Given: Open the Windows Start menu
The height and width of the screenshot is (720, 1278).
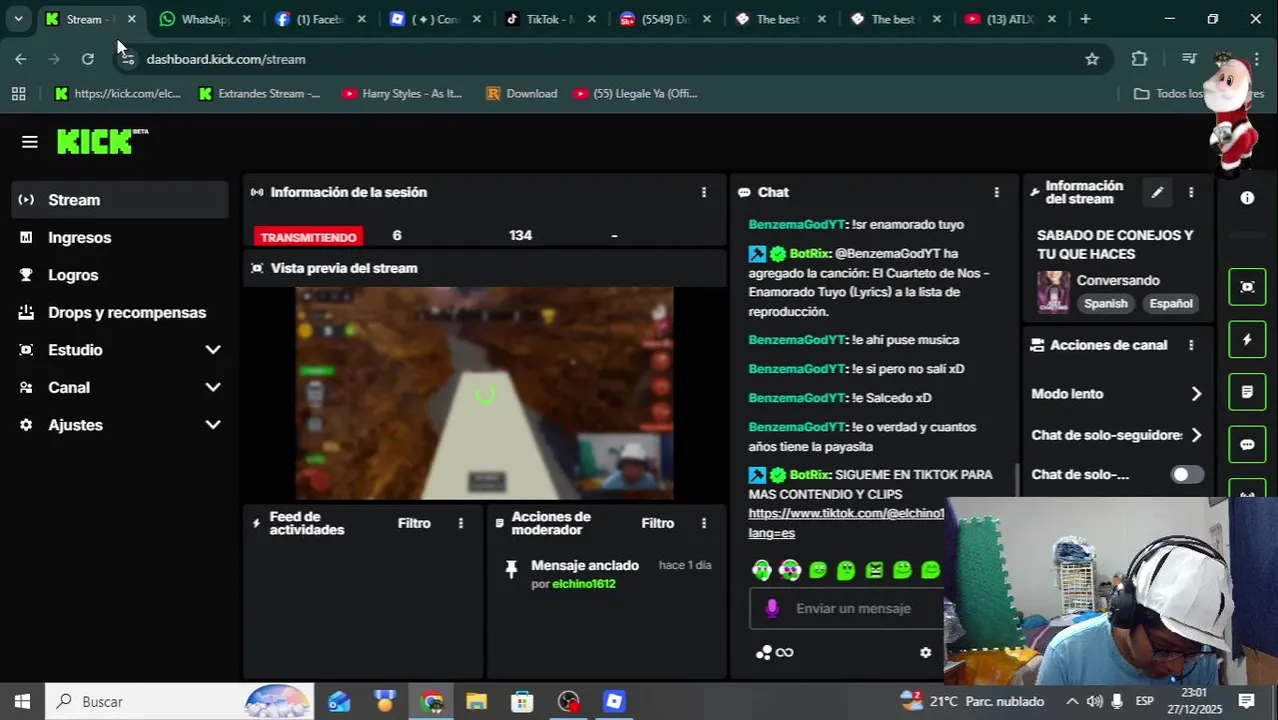Looking at the screenshot, I should tap(22, 701).
